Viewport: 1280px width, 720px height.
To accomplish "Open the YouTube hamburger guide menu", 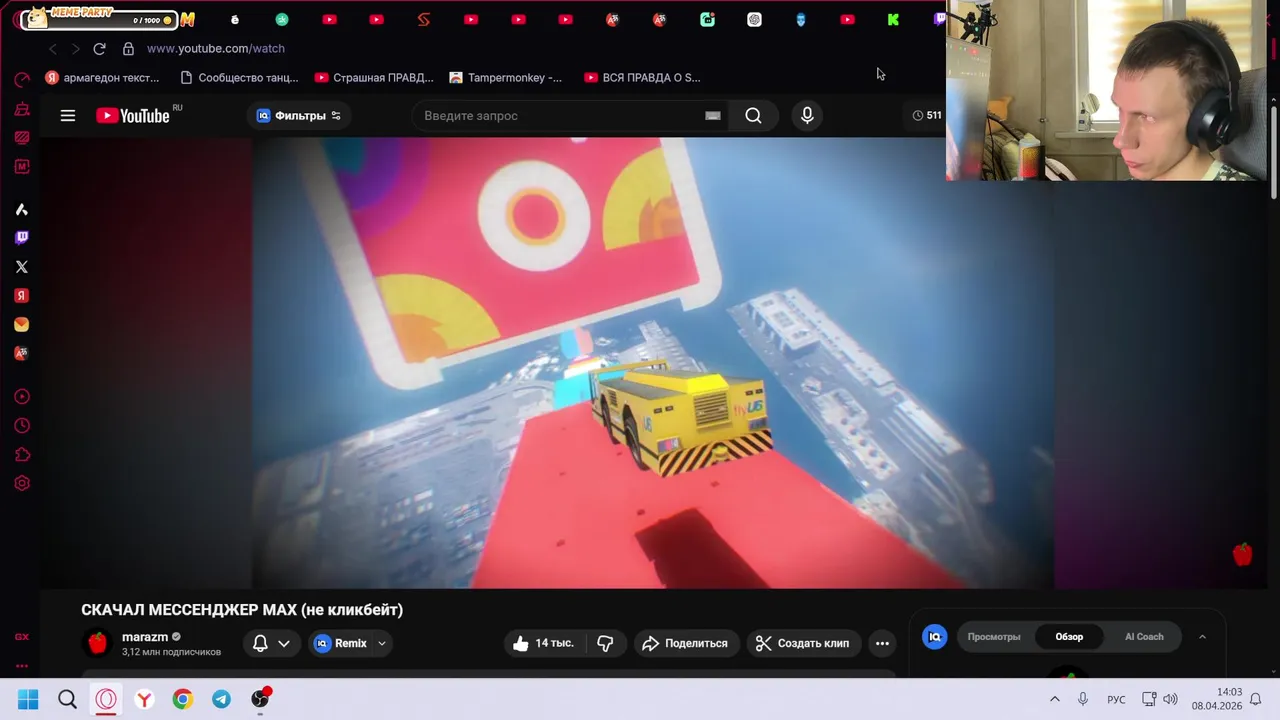I will [68, 116].
